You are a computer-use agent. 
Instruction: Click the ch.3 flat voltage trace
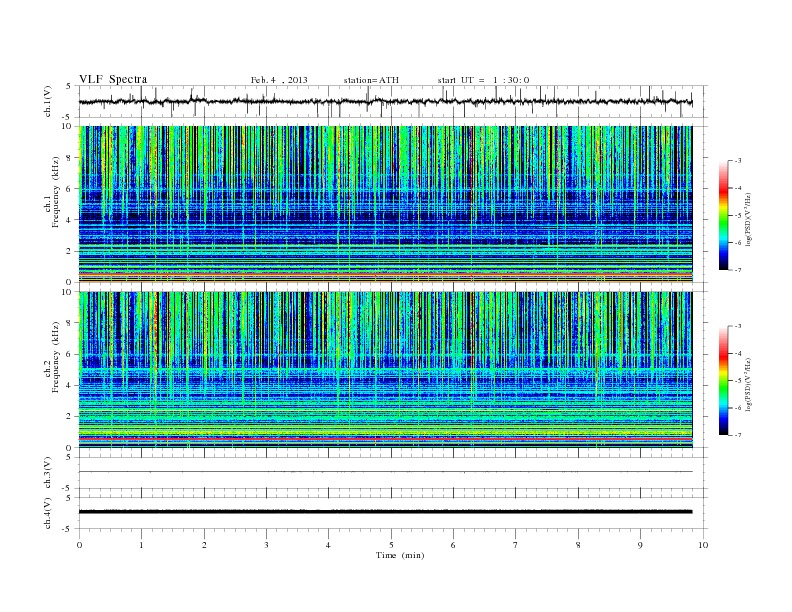point(385,472)
